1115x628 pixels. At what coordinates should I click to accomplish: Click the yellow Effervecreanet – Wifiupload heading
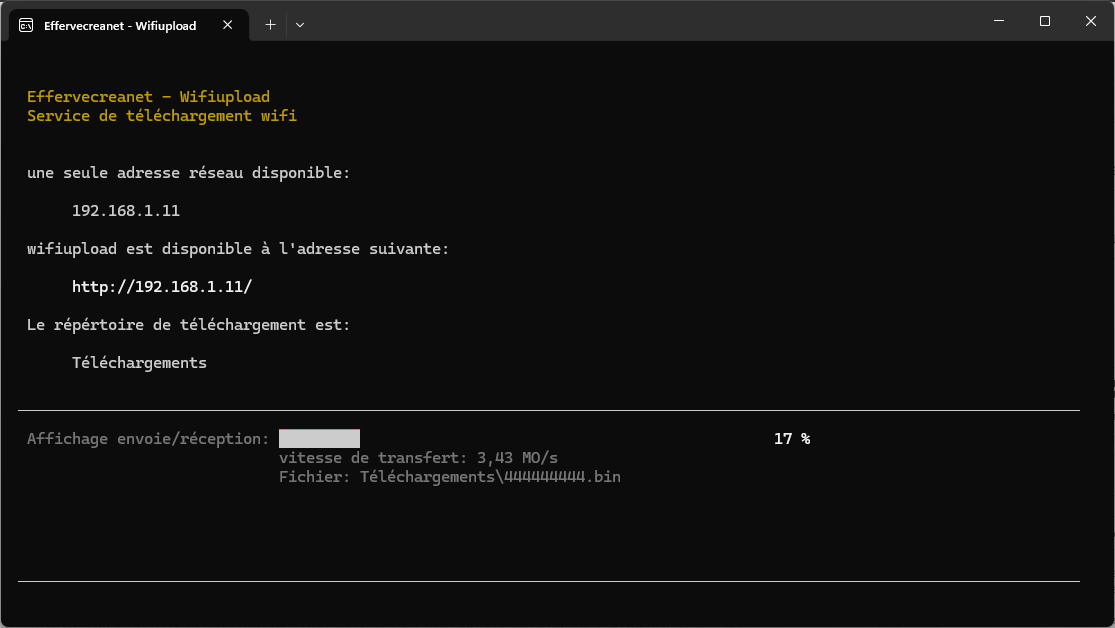148,97
